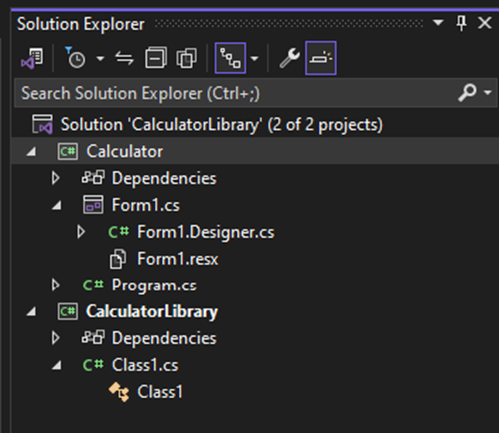500x433 pixels.
Task: Open the Solution Explorer window position menu
Action: (x=438, y=23)
